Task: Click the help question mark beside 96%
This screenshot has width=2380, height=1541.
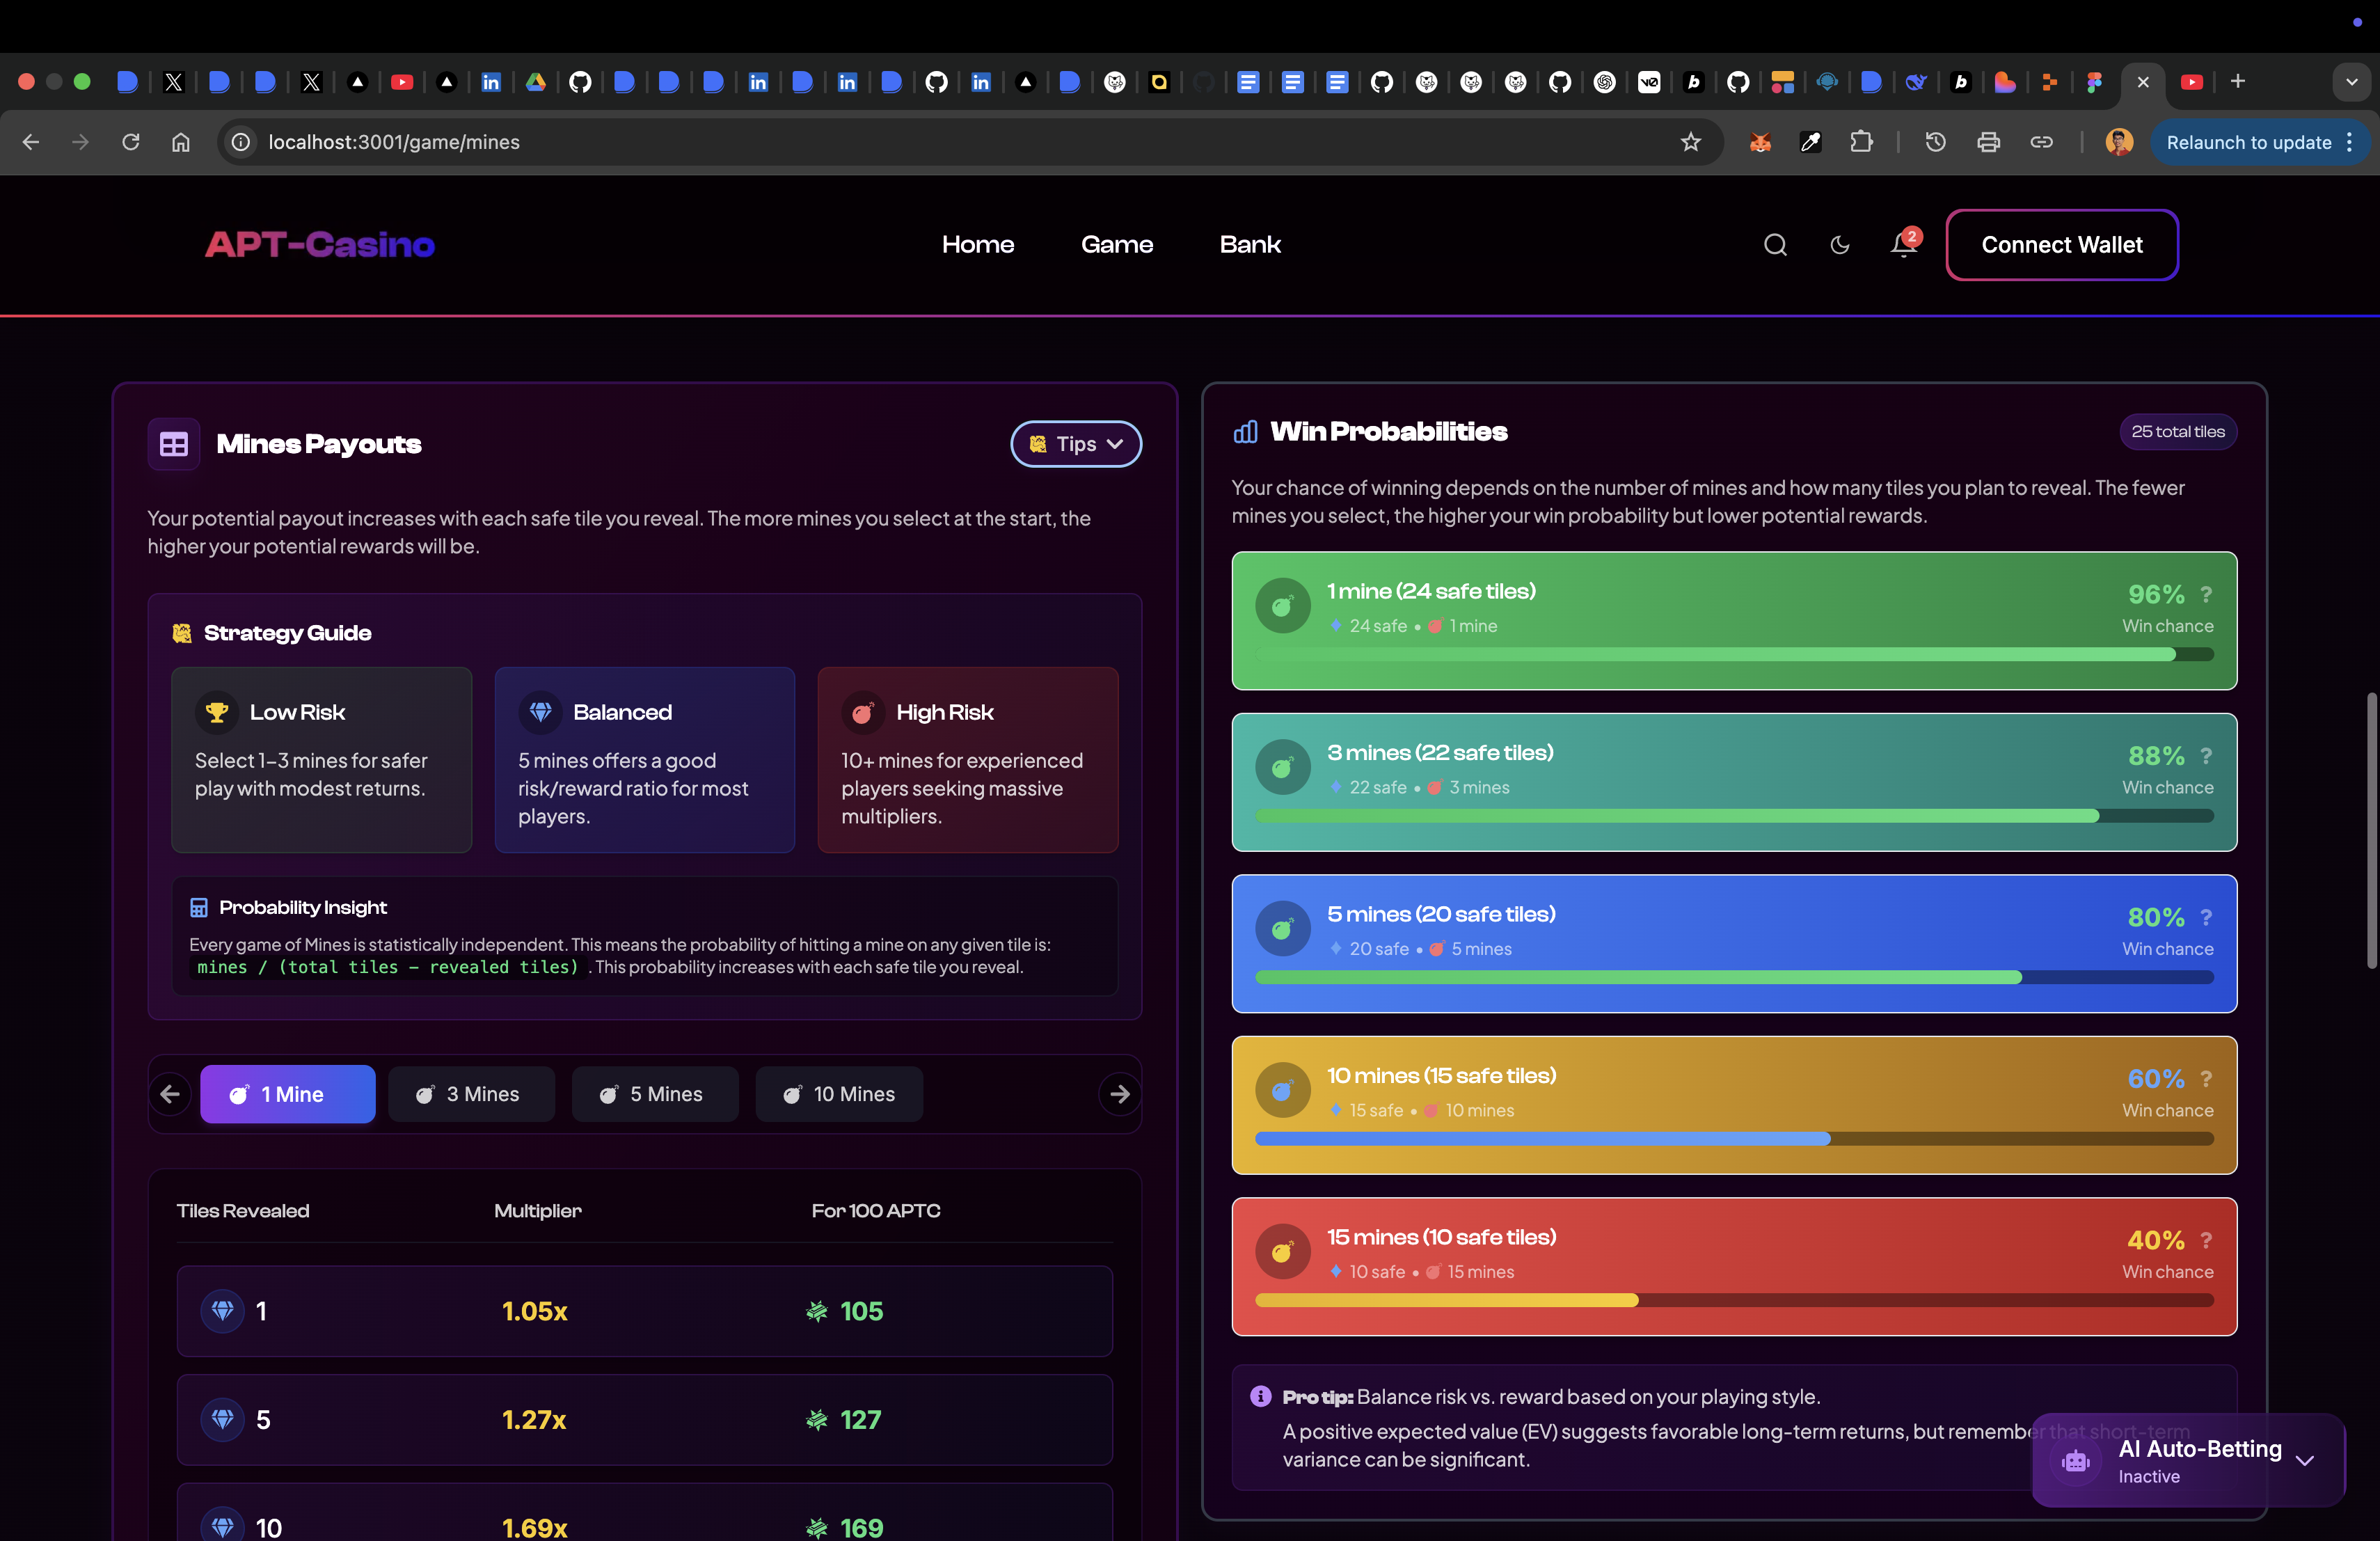Action: pos(2206,595)
